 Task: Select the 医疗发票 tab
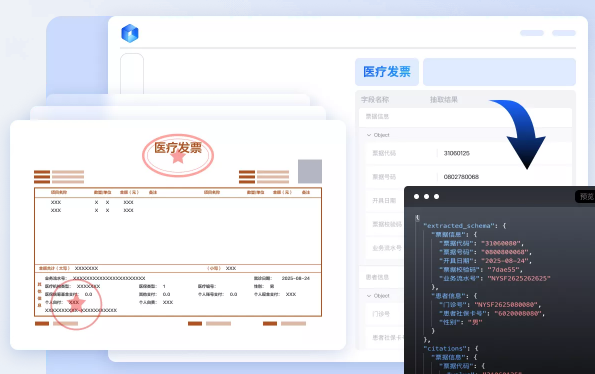point(387,72)
